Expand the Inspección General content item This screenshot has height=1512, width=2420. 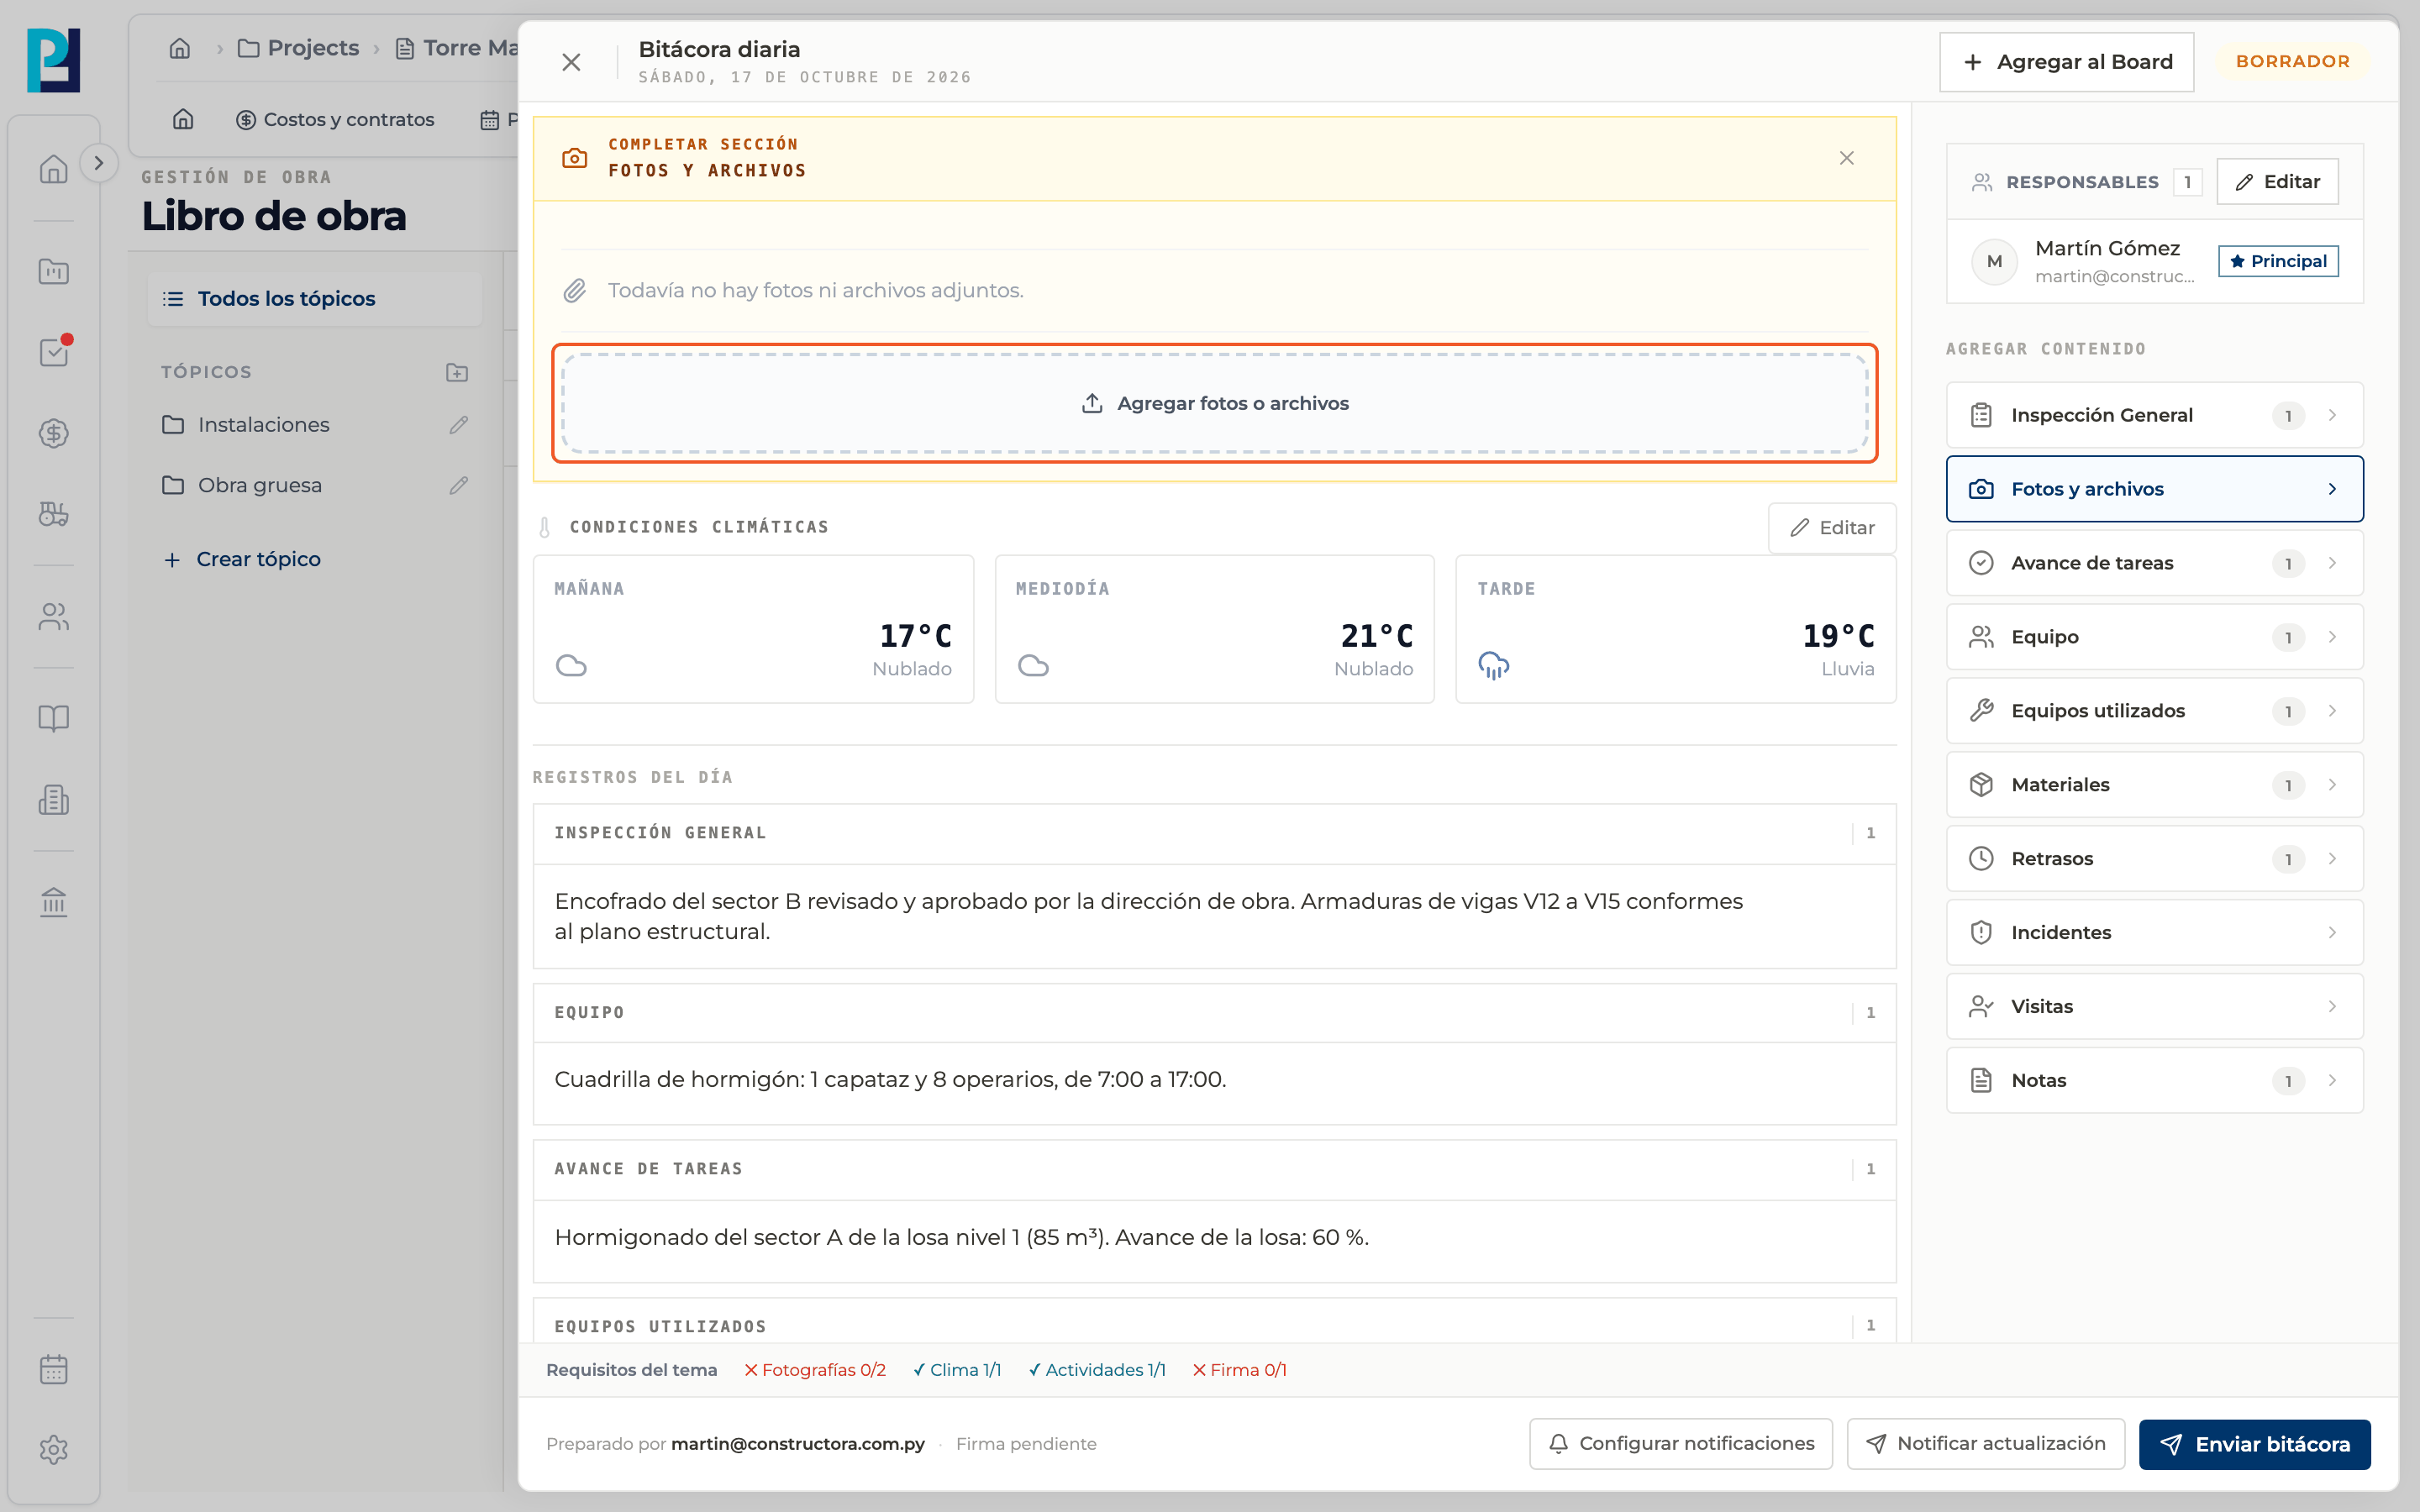[x=2154, y=415]
